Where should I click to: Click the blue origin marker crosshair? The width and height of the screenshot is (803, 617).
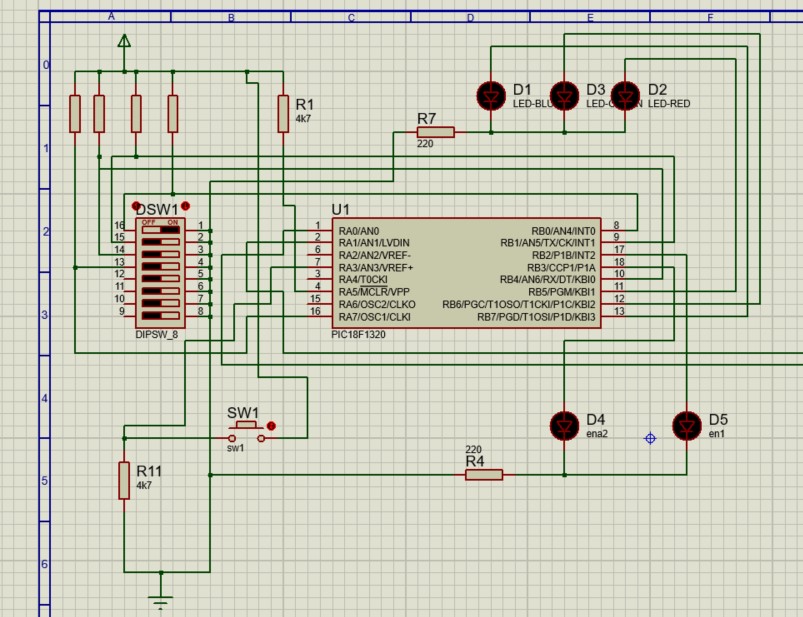point(651,438)
